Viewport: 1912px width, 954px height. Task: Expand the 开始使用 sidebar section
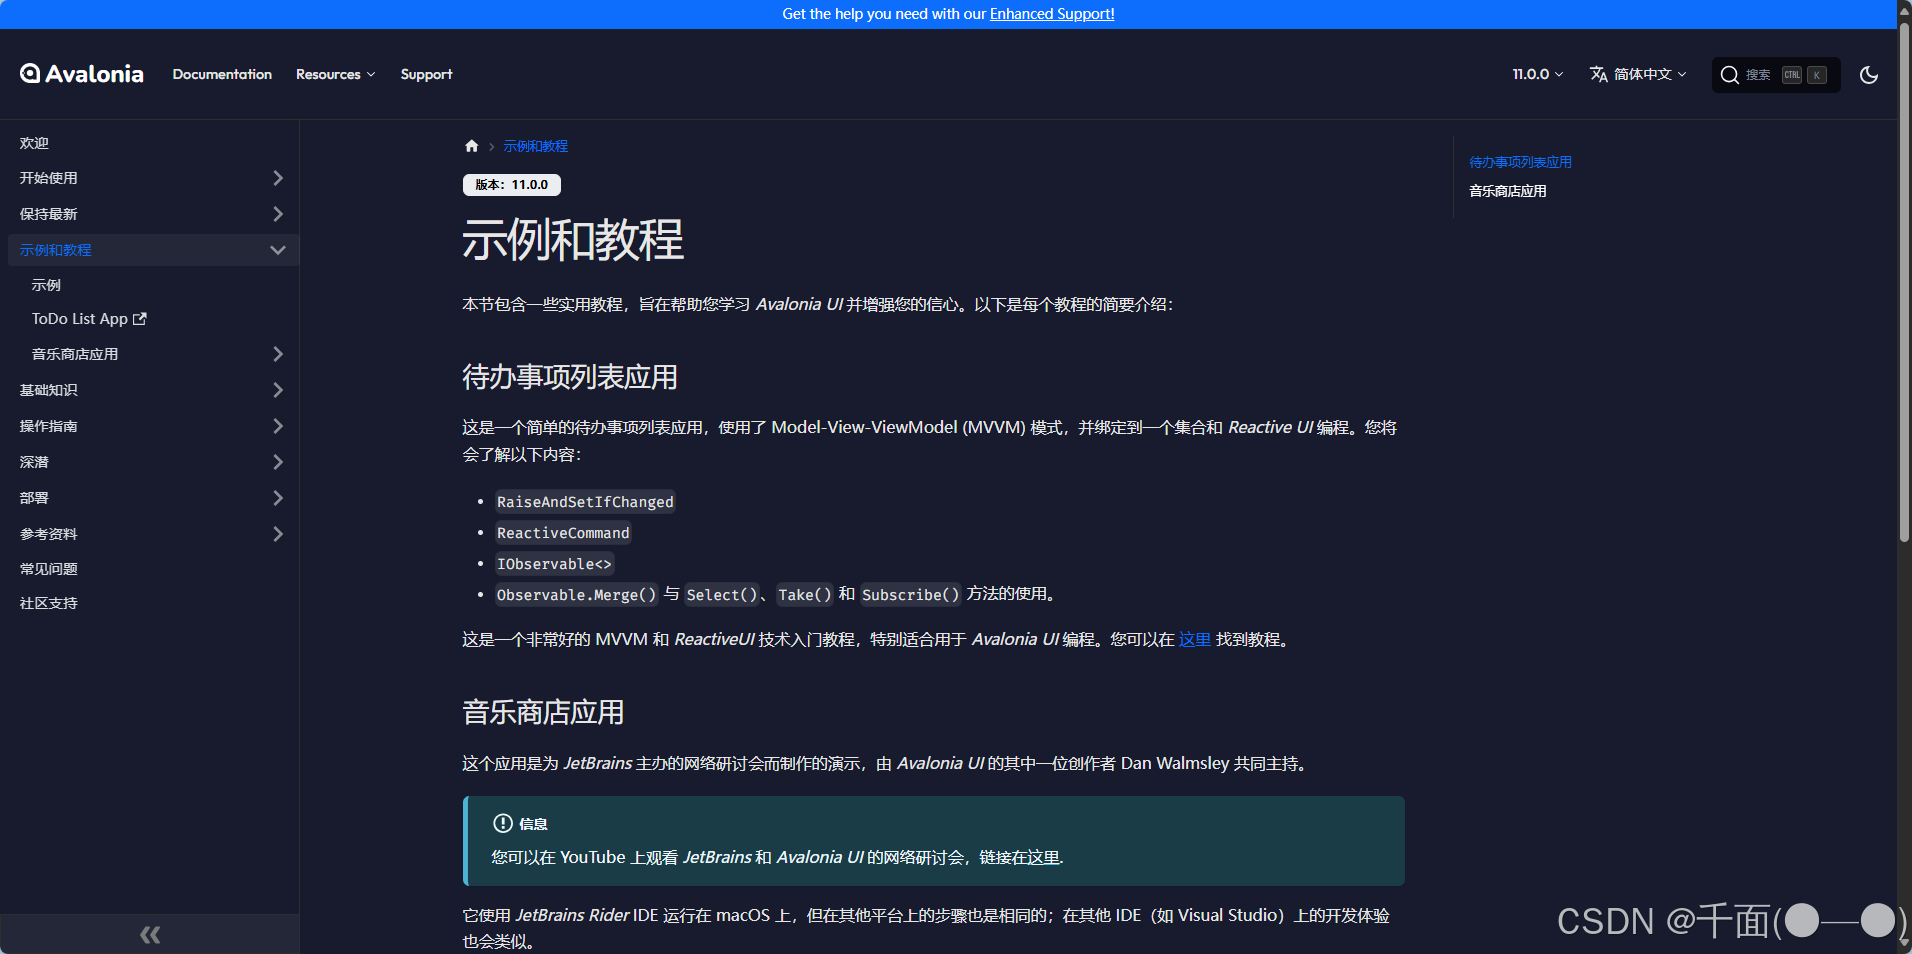pos(278,177)
